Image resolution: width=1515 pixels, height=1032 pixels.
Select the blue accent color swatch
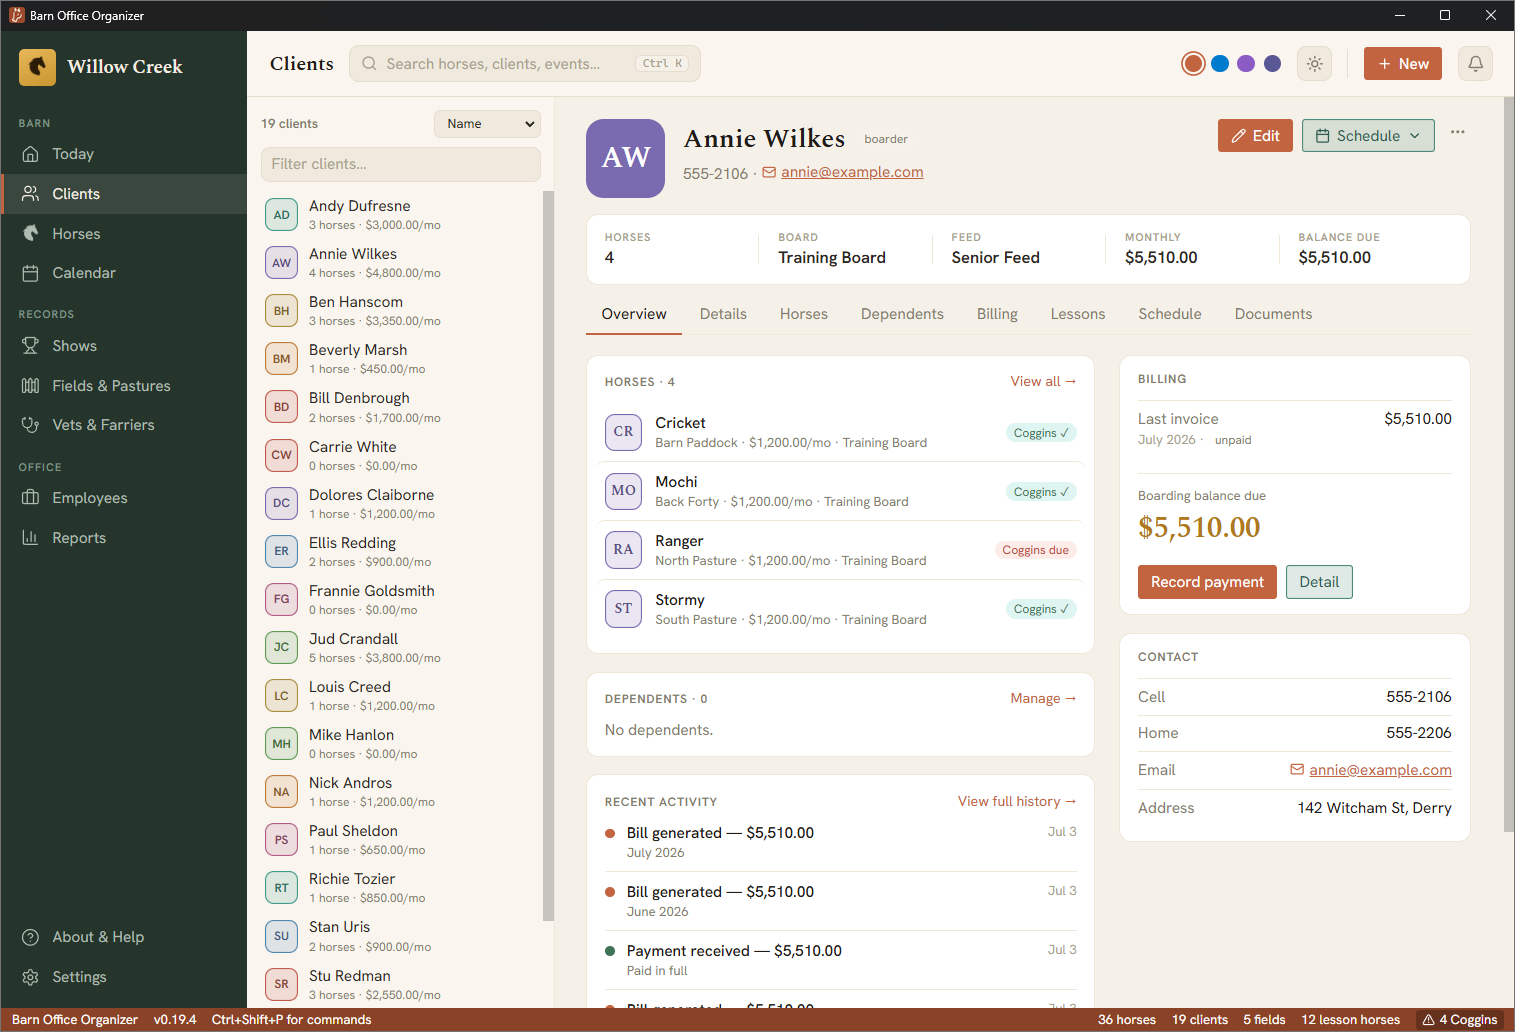click(x=1220, y=64)
